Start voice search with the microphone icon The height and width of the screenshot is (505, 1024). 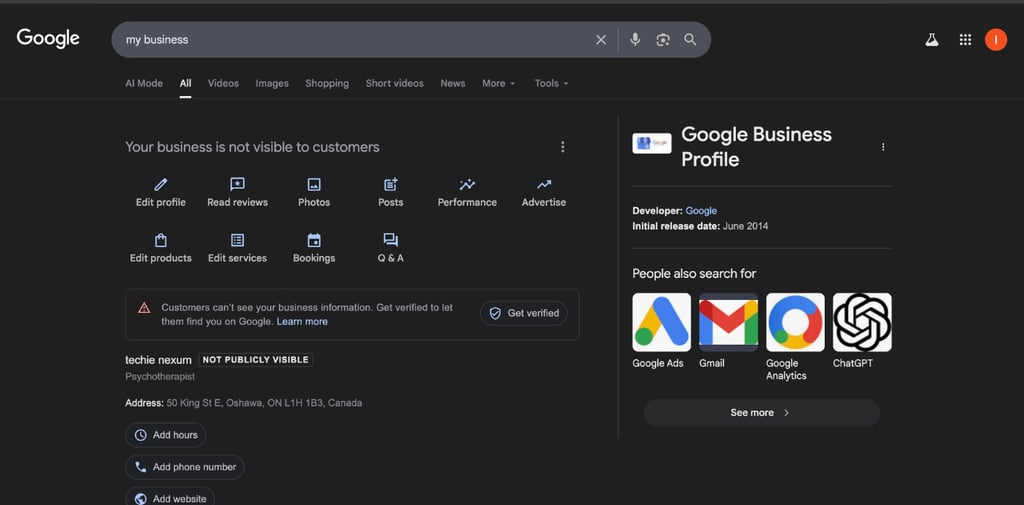click(x=635, y=40)
